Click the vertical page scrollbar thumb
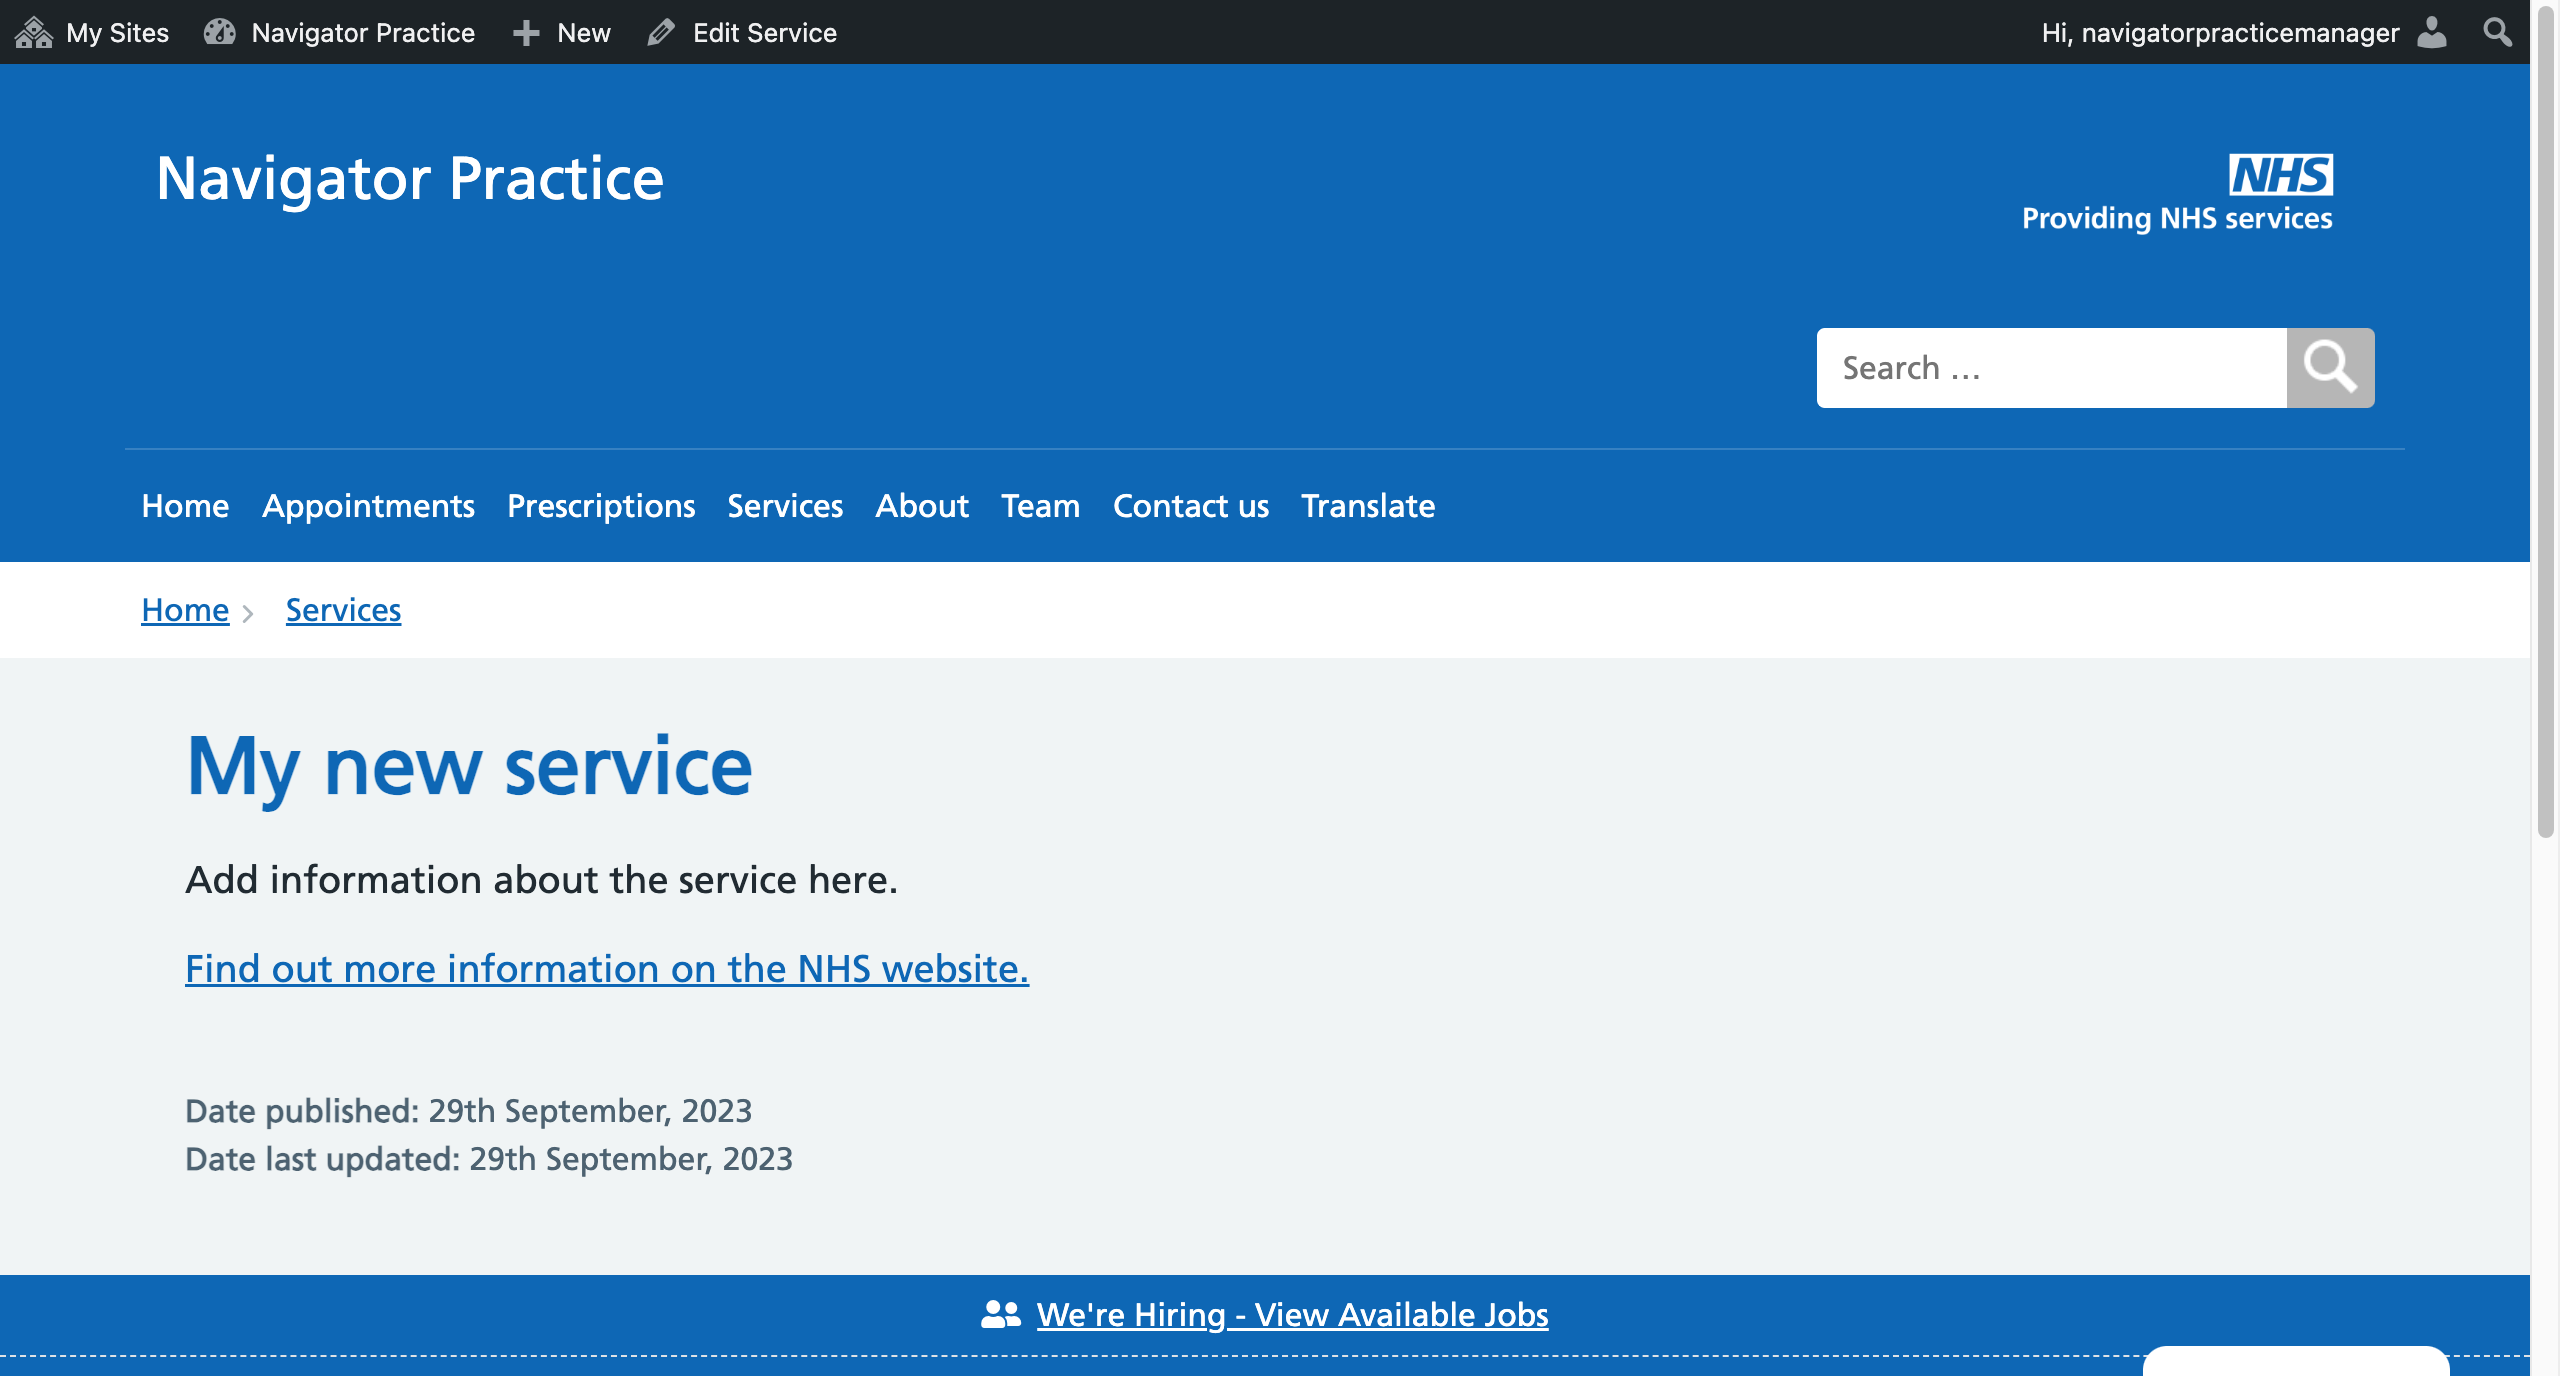Viewport: 2560px width, 1376px height. pos(2545,420)
